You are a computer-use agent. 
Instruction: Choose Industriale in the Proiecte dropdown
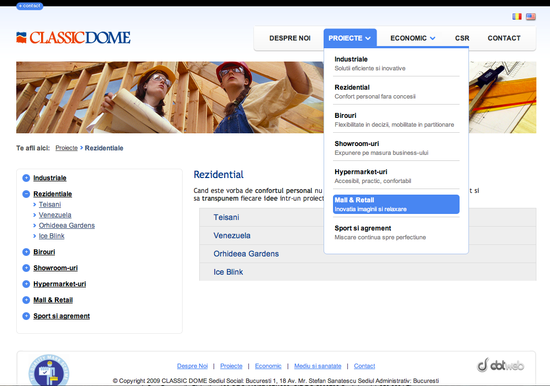(396, 63)
